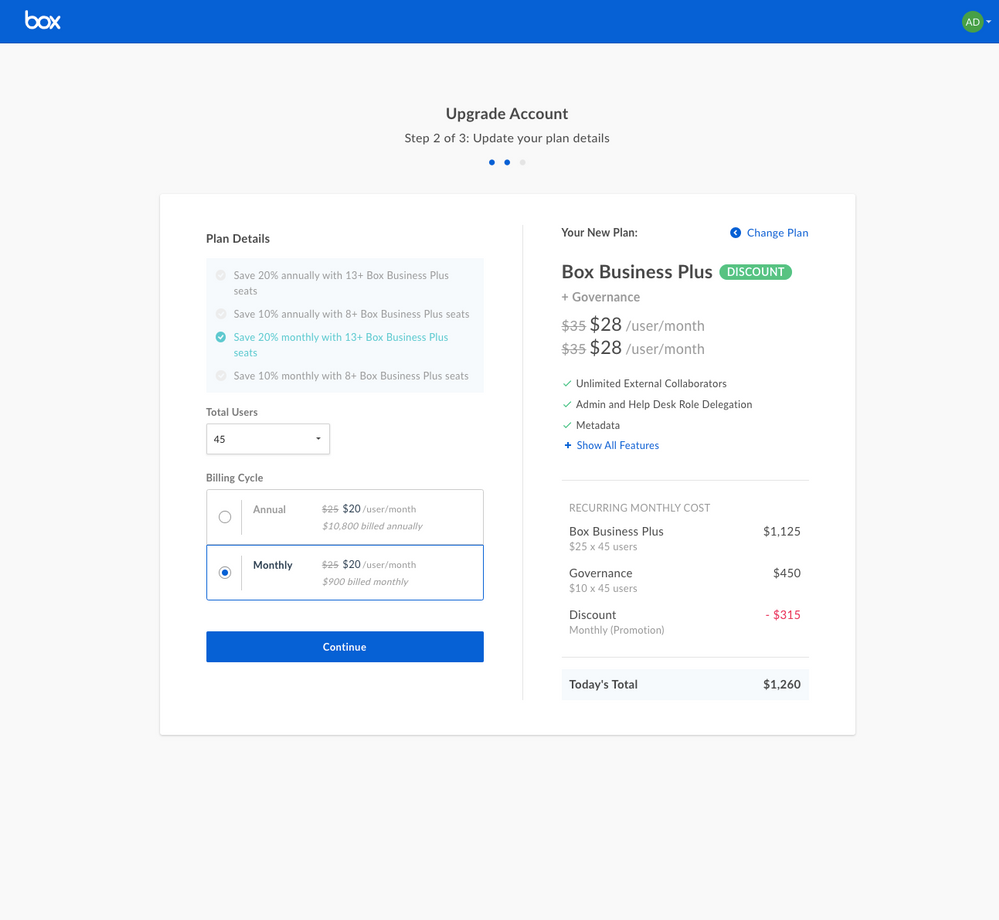
Task: Click '$900 billed monthly' text
Action: click(365, 582)
